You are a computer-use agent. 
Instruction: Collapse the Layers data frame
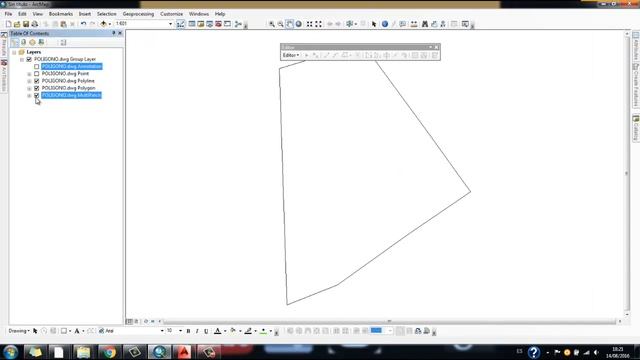[14, 52]
